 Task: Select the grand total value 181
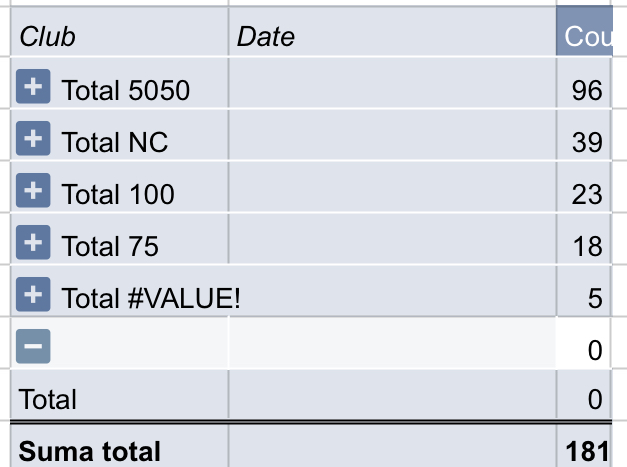pos(583,446)
